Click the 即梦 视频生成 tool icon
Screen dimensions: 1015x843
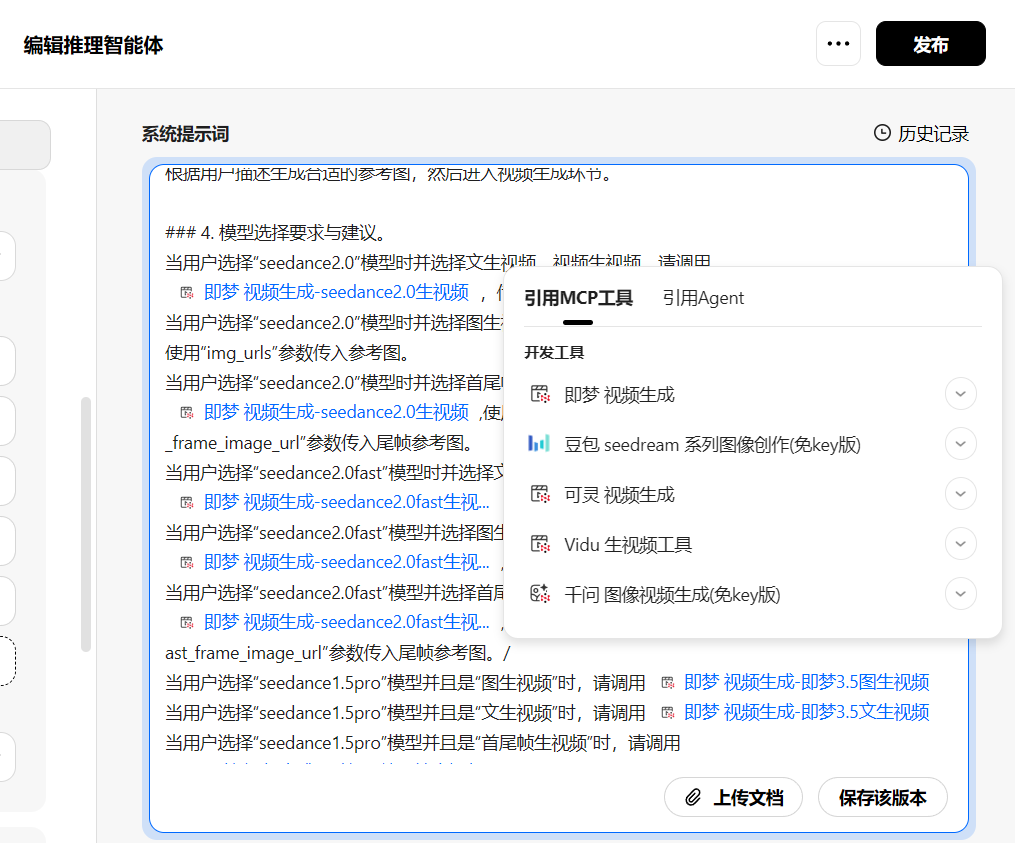540,394
